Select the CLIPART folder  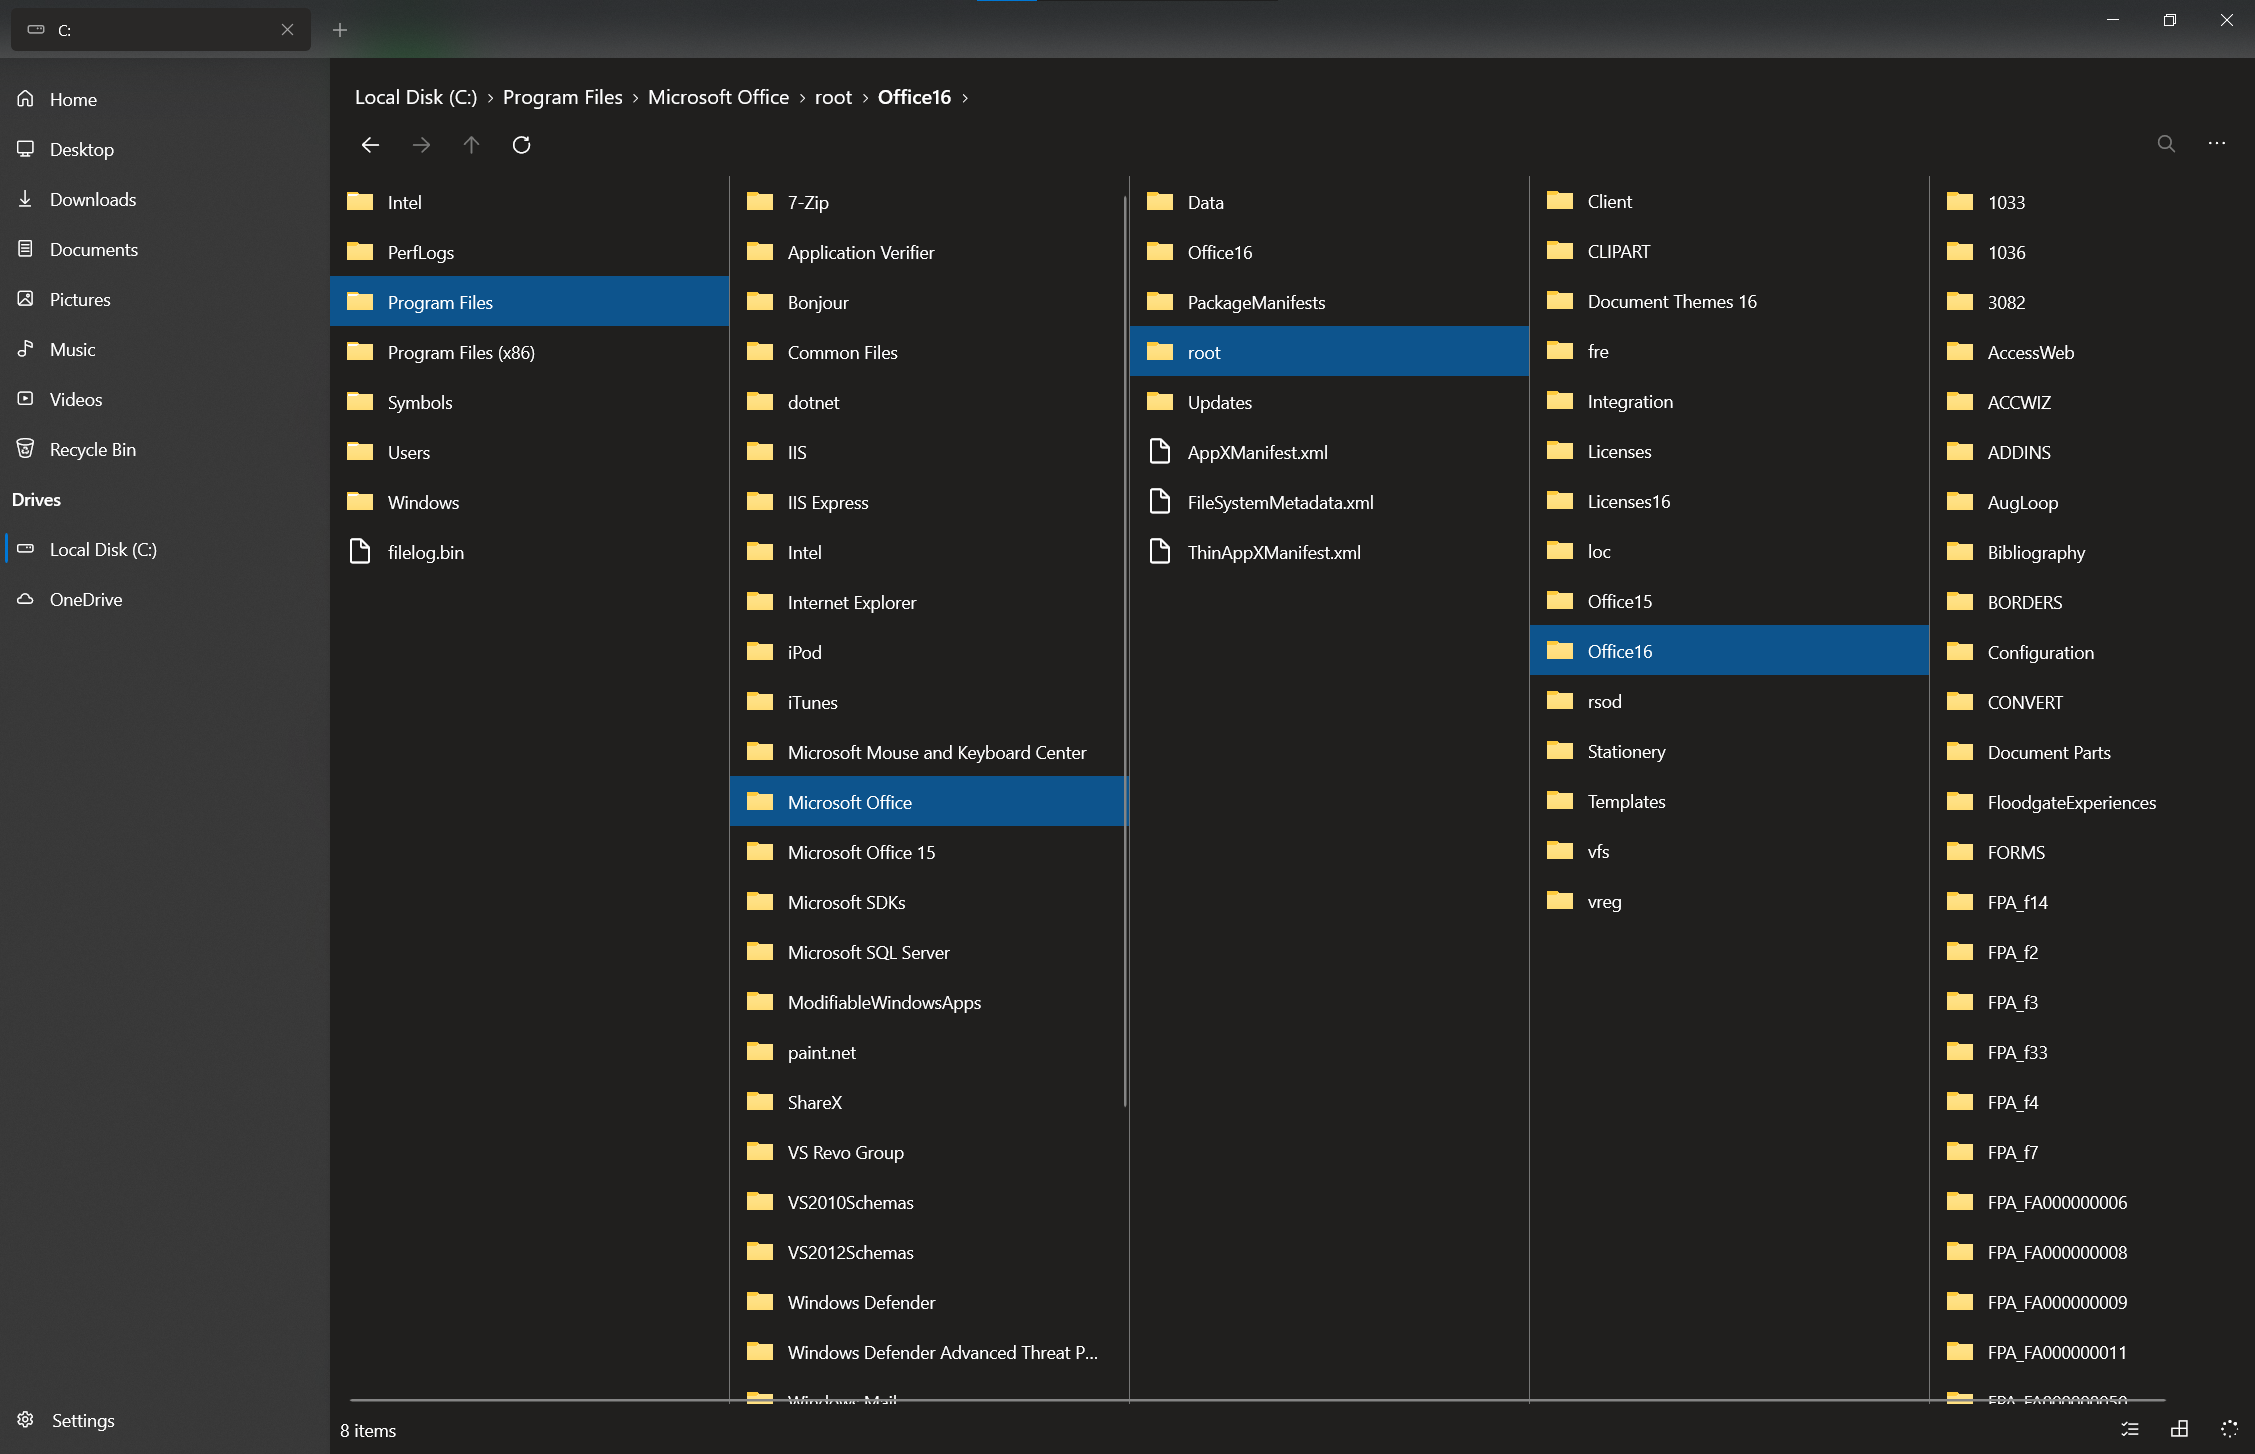tap(1730, 251)
